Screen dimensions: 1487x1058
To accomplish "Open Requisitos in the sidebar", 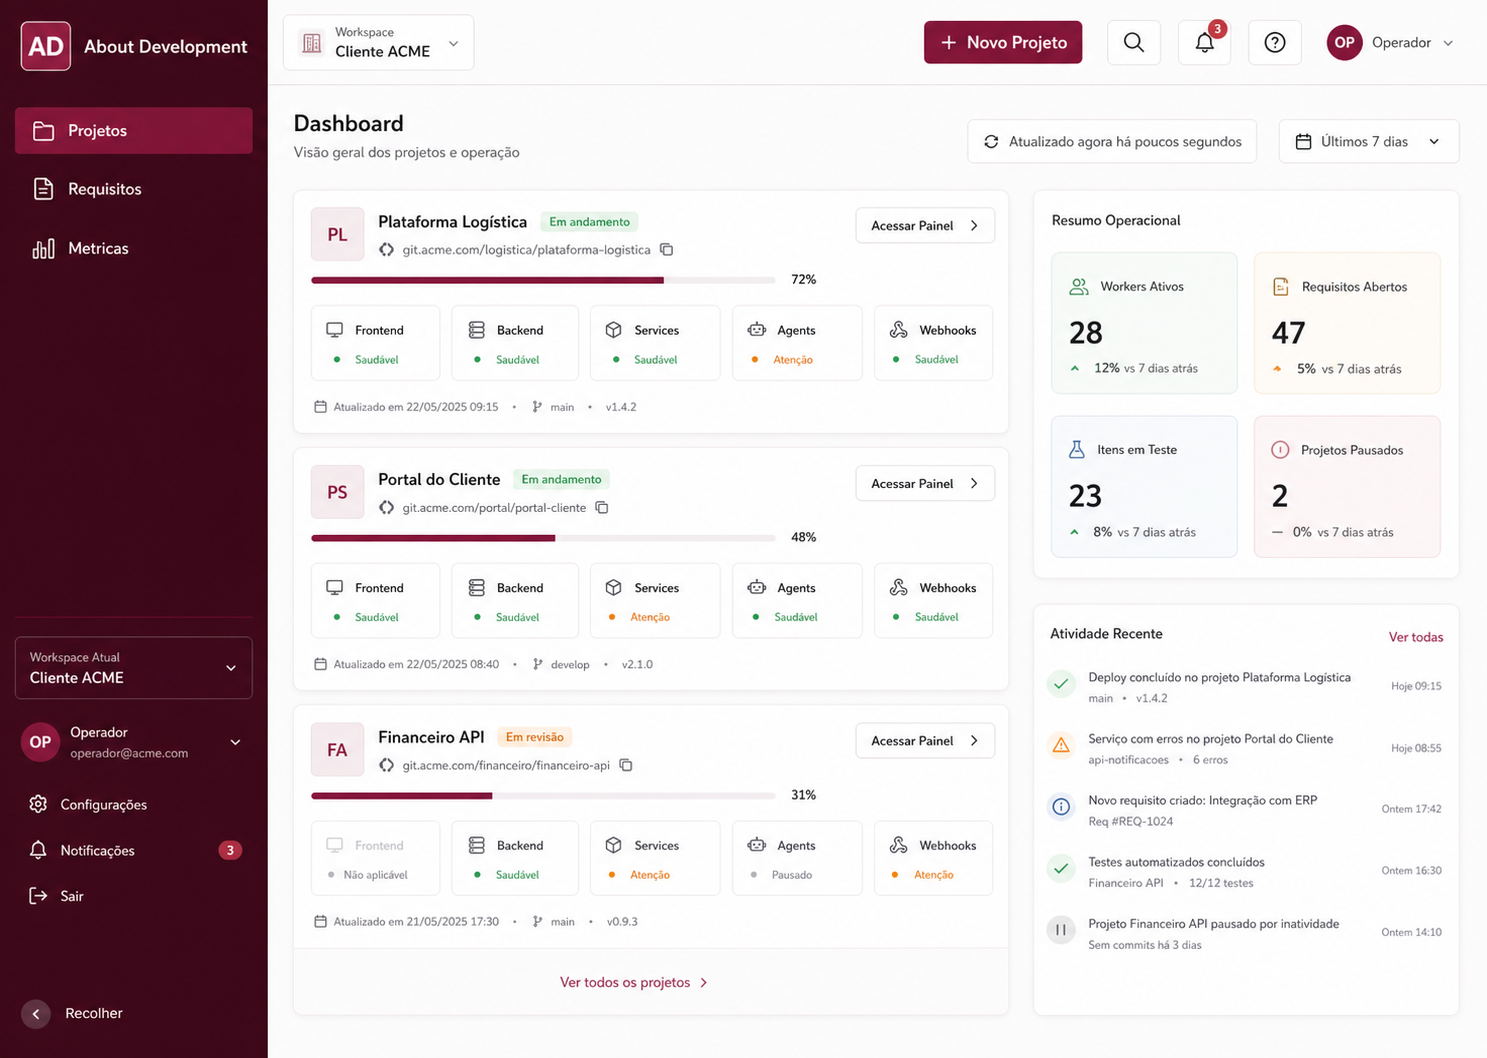I will click(134, 189).
